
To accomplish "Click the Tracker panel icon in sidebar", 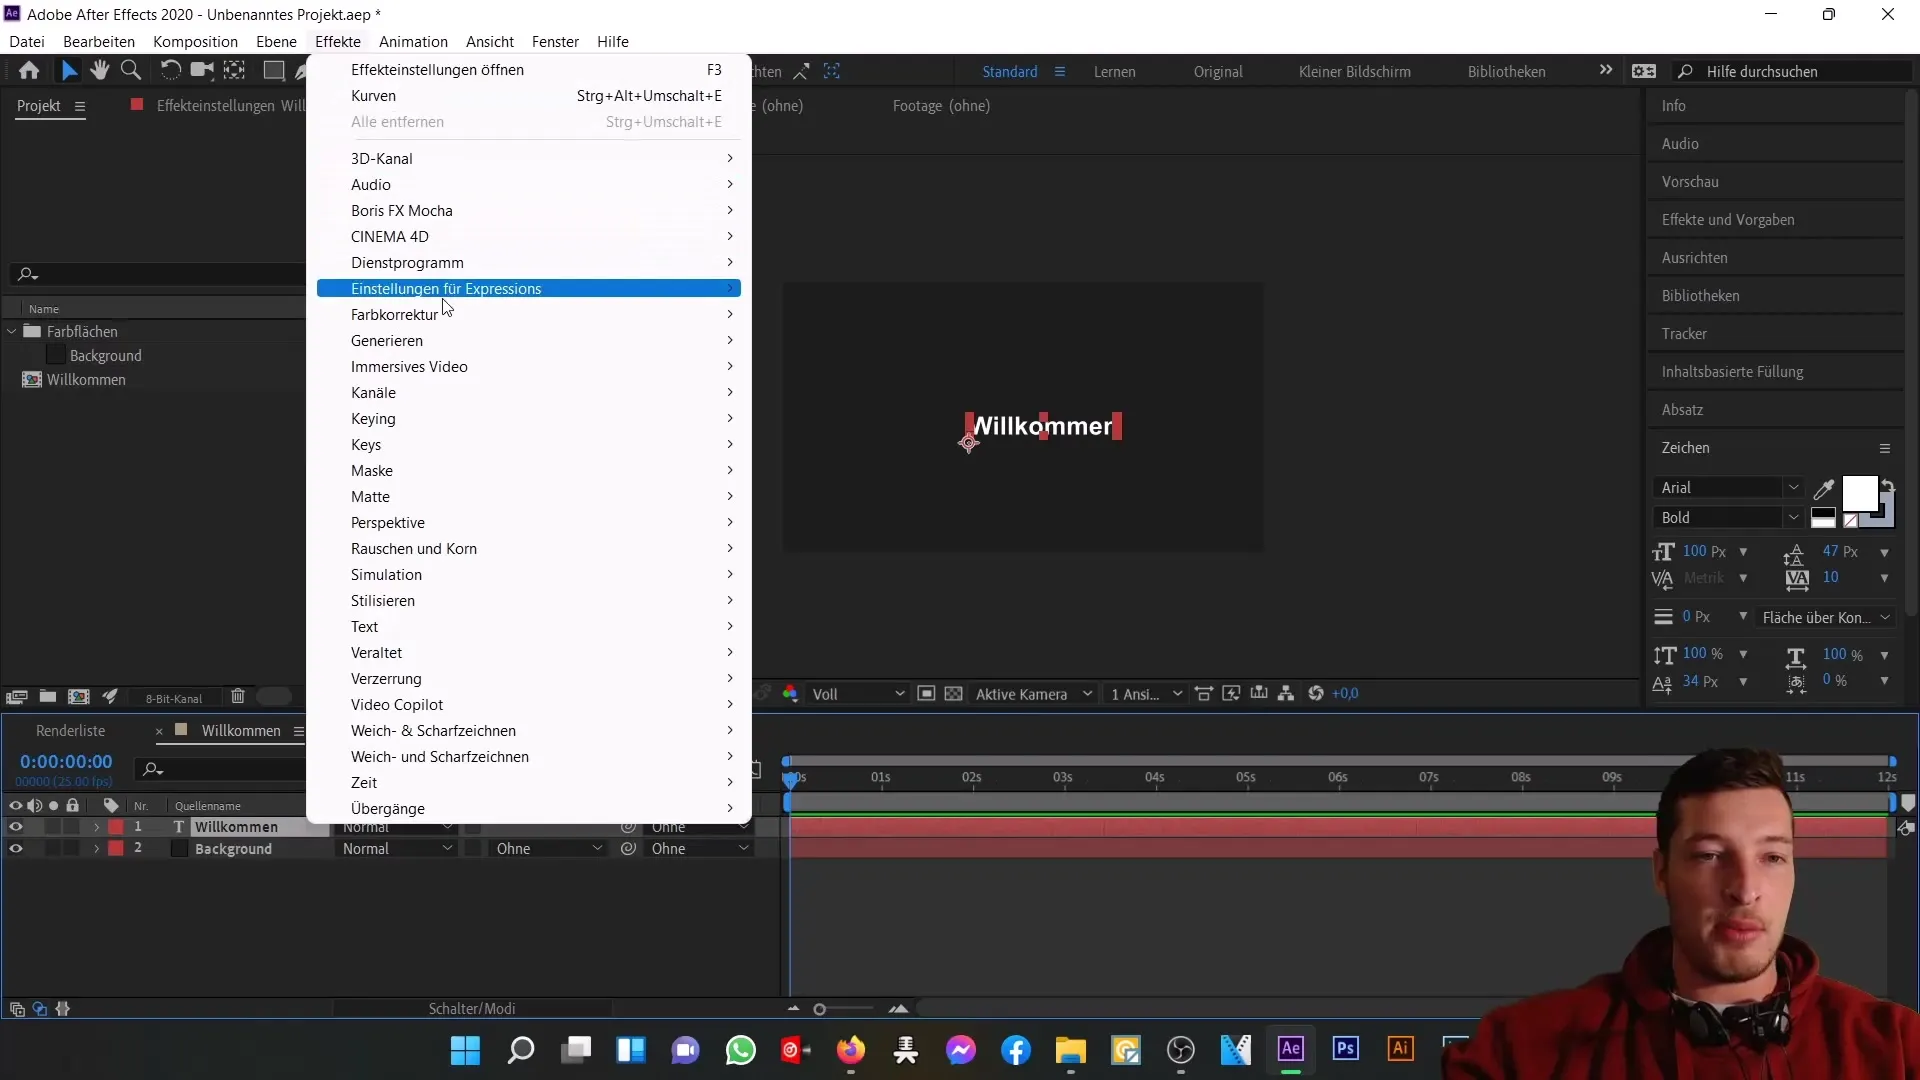I will [x=1685, y=332].
